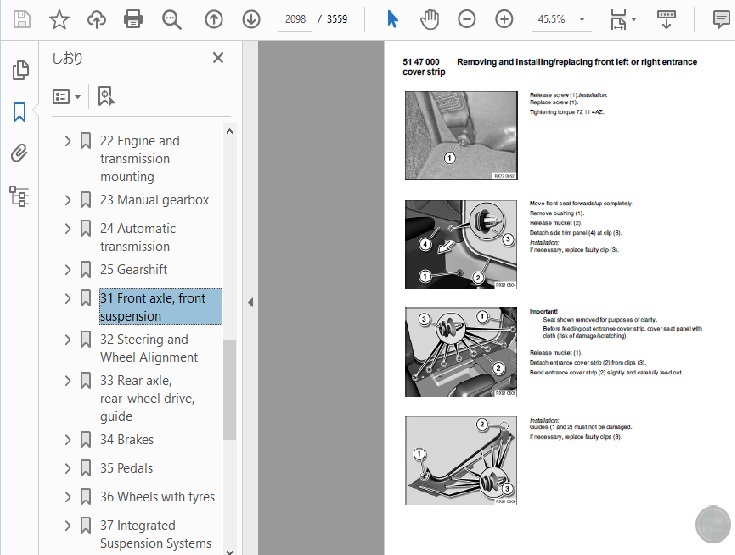Click bookmark panel scroll up arrow

pos(230,131)
